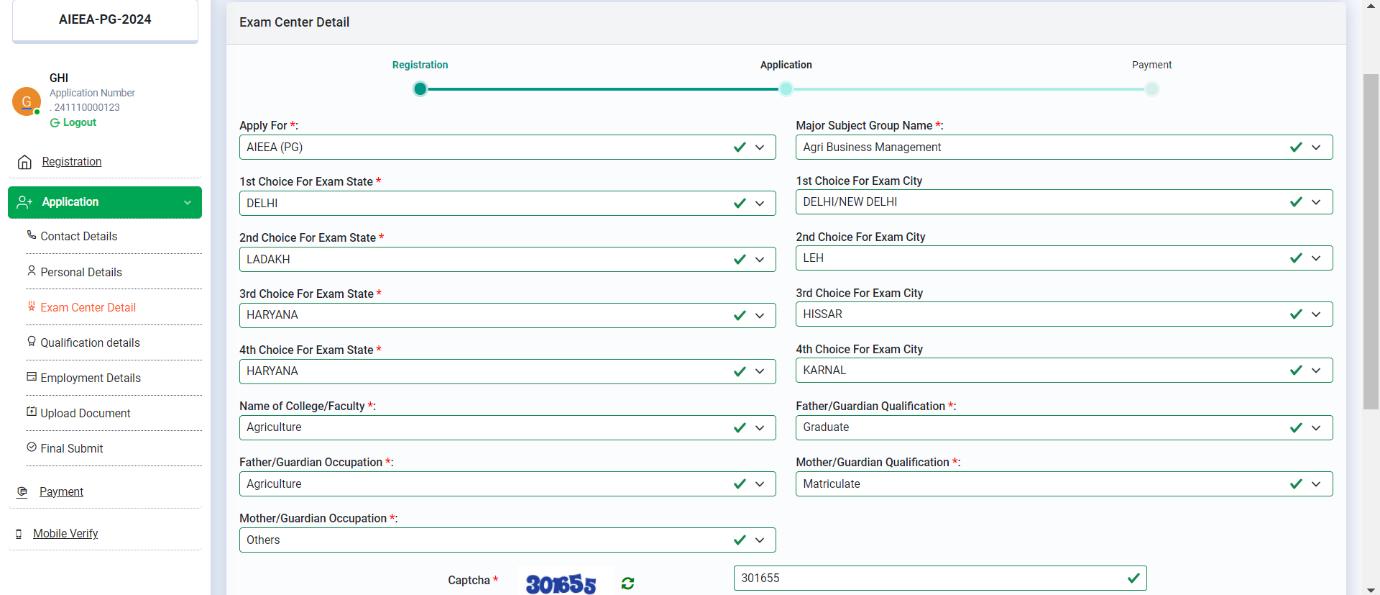Refresh the captcha image
1380x595 pixels.
(627, 583)
